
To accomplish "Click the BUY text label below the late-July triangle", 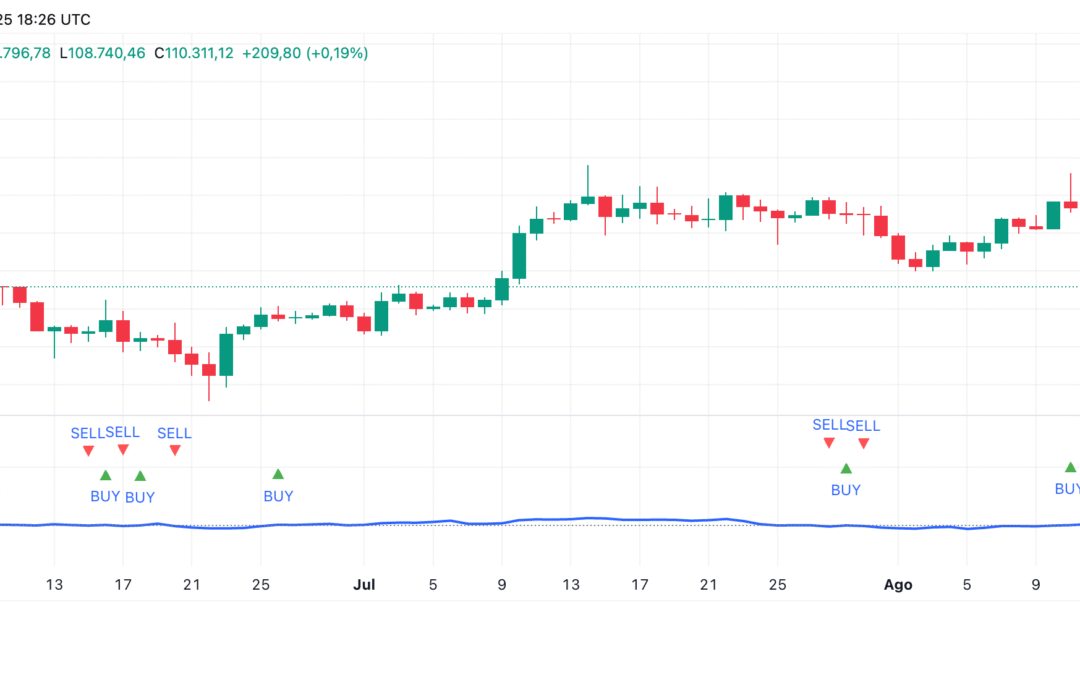I will pyautogui.click(x=846, y=490).
